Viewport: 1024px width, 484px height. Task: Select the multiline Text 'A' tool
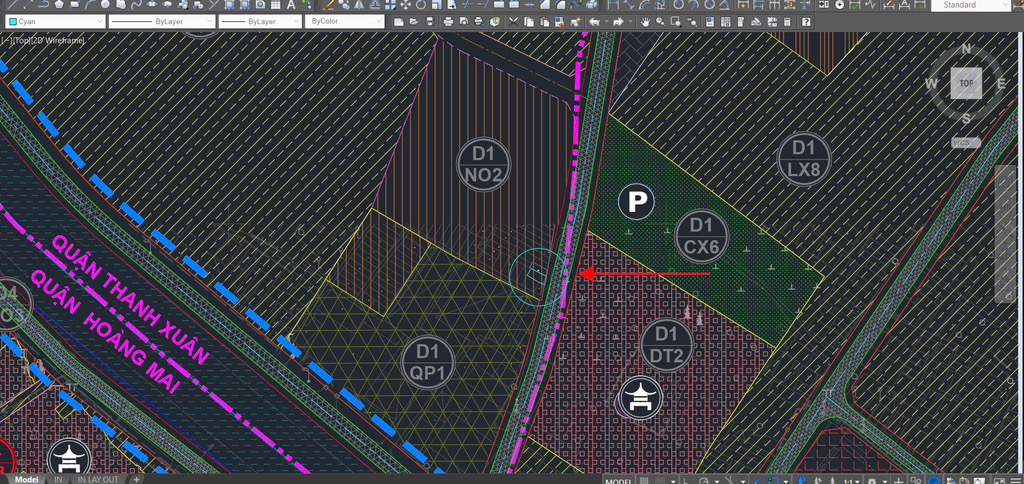[x=302, y=4]
